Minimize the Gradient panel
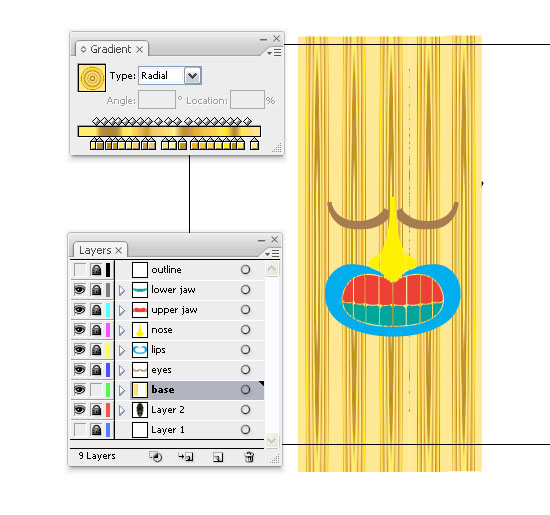 [x=263, y=39]
